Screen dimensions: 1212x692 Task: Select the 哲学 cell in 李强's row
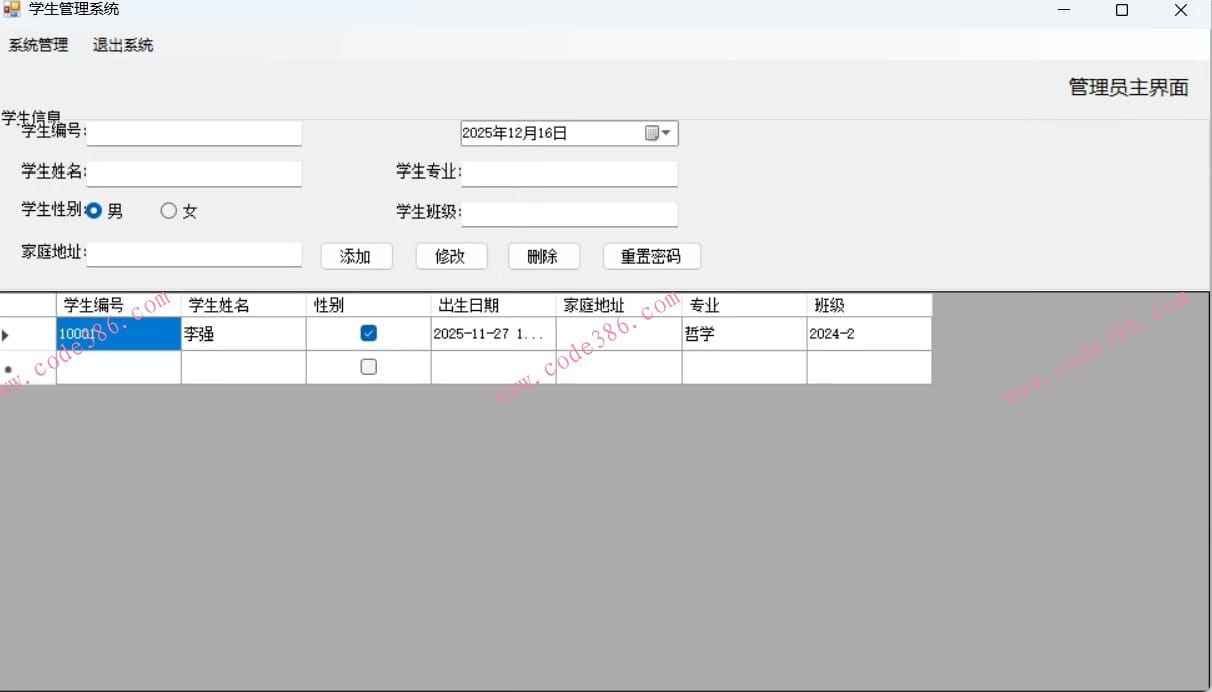pos(742,333)
